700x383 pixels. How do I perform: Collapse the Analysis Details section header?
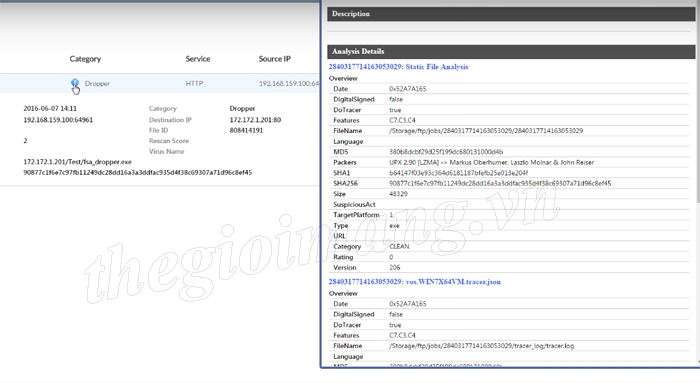pos(511,51)
